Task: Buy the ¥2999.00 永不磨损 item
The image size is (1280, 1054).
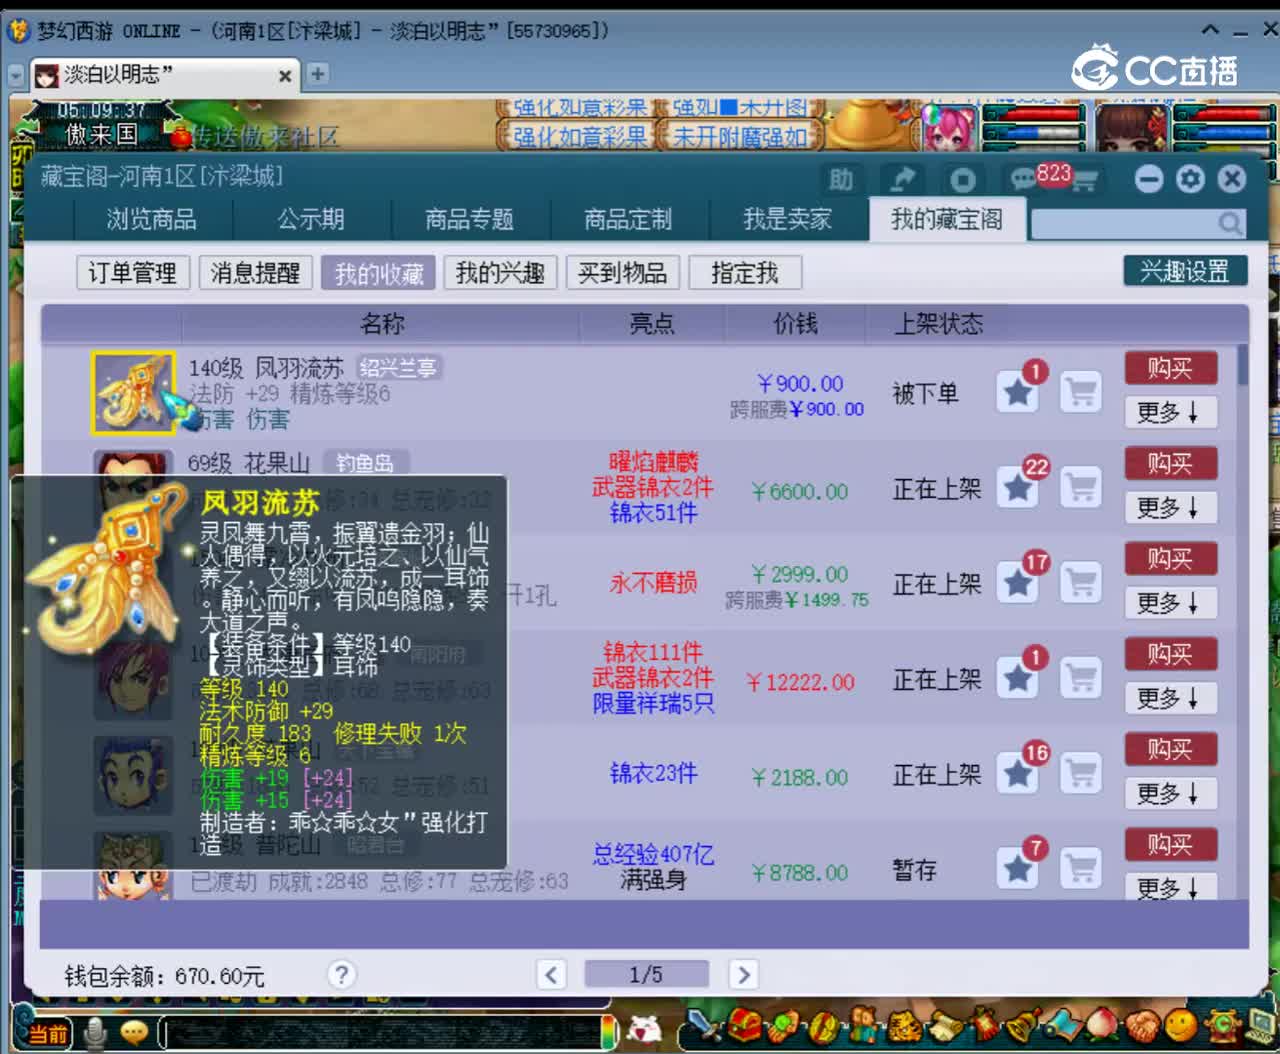Action: (1170, 558)
